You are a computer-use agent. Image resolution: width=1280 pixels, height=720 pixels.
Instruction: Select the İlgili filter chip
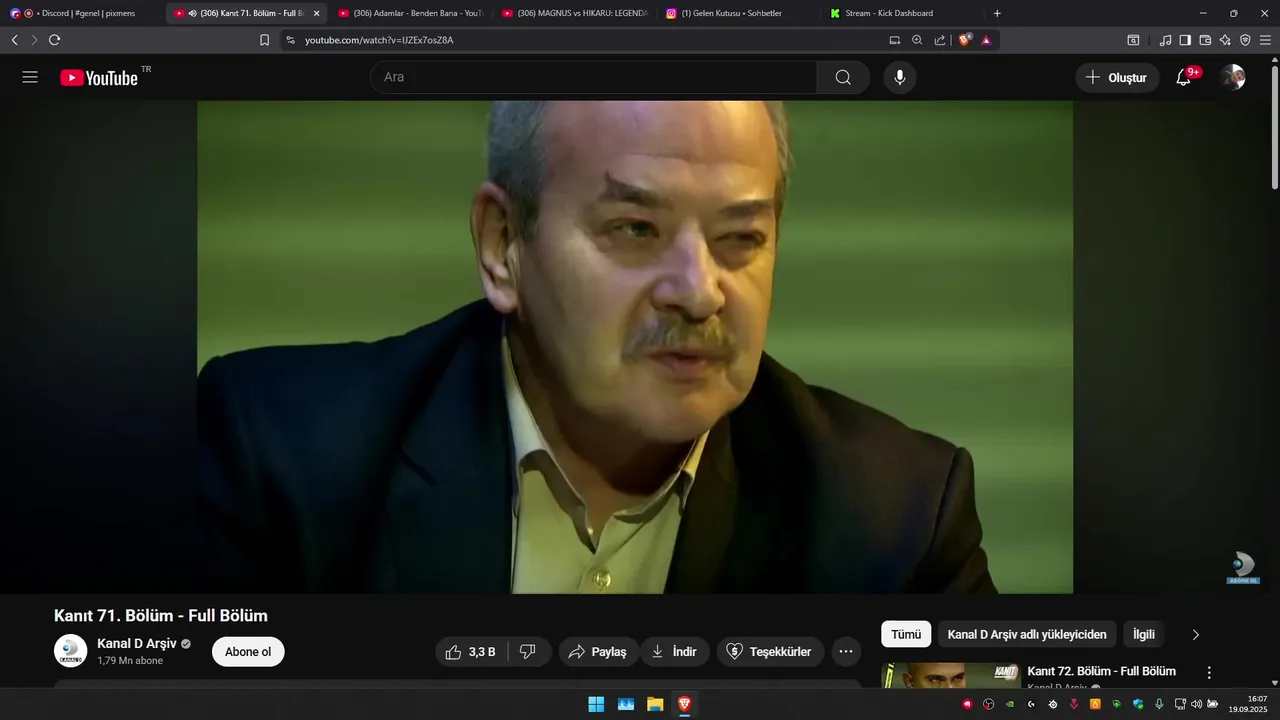pos(1144,634)
